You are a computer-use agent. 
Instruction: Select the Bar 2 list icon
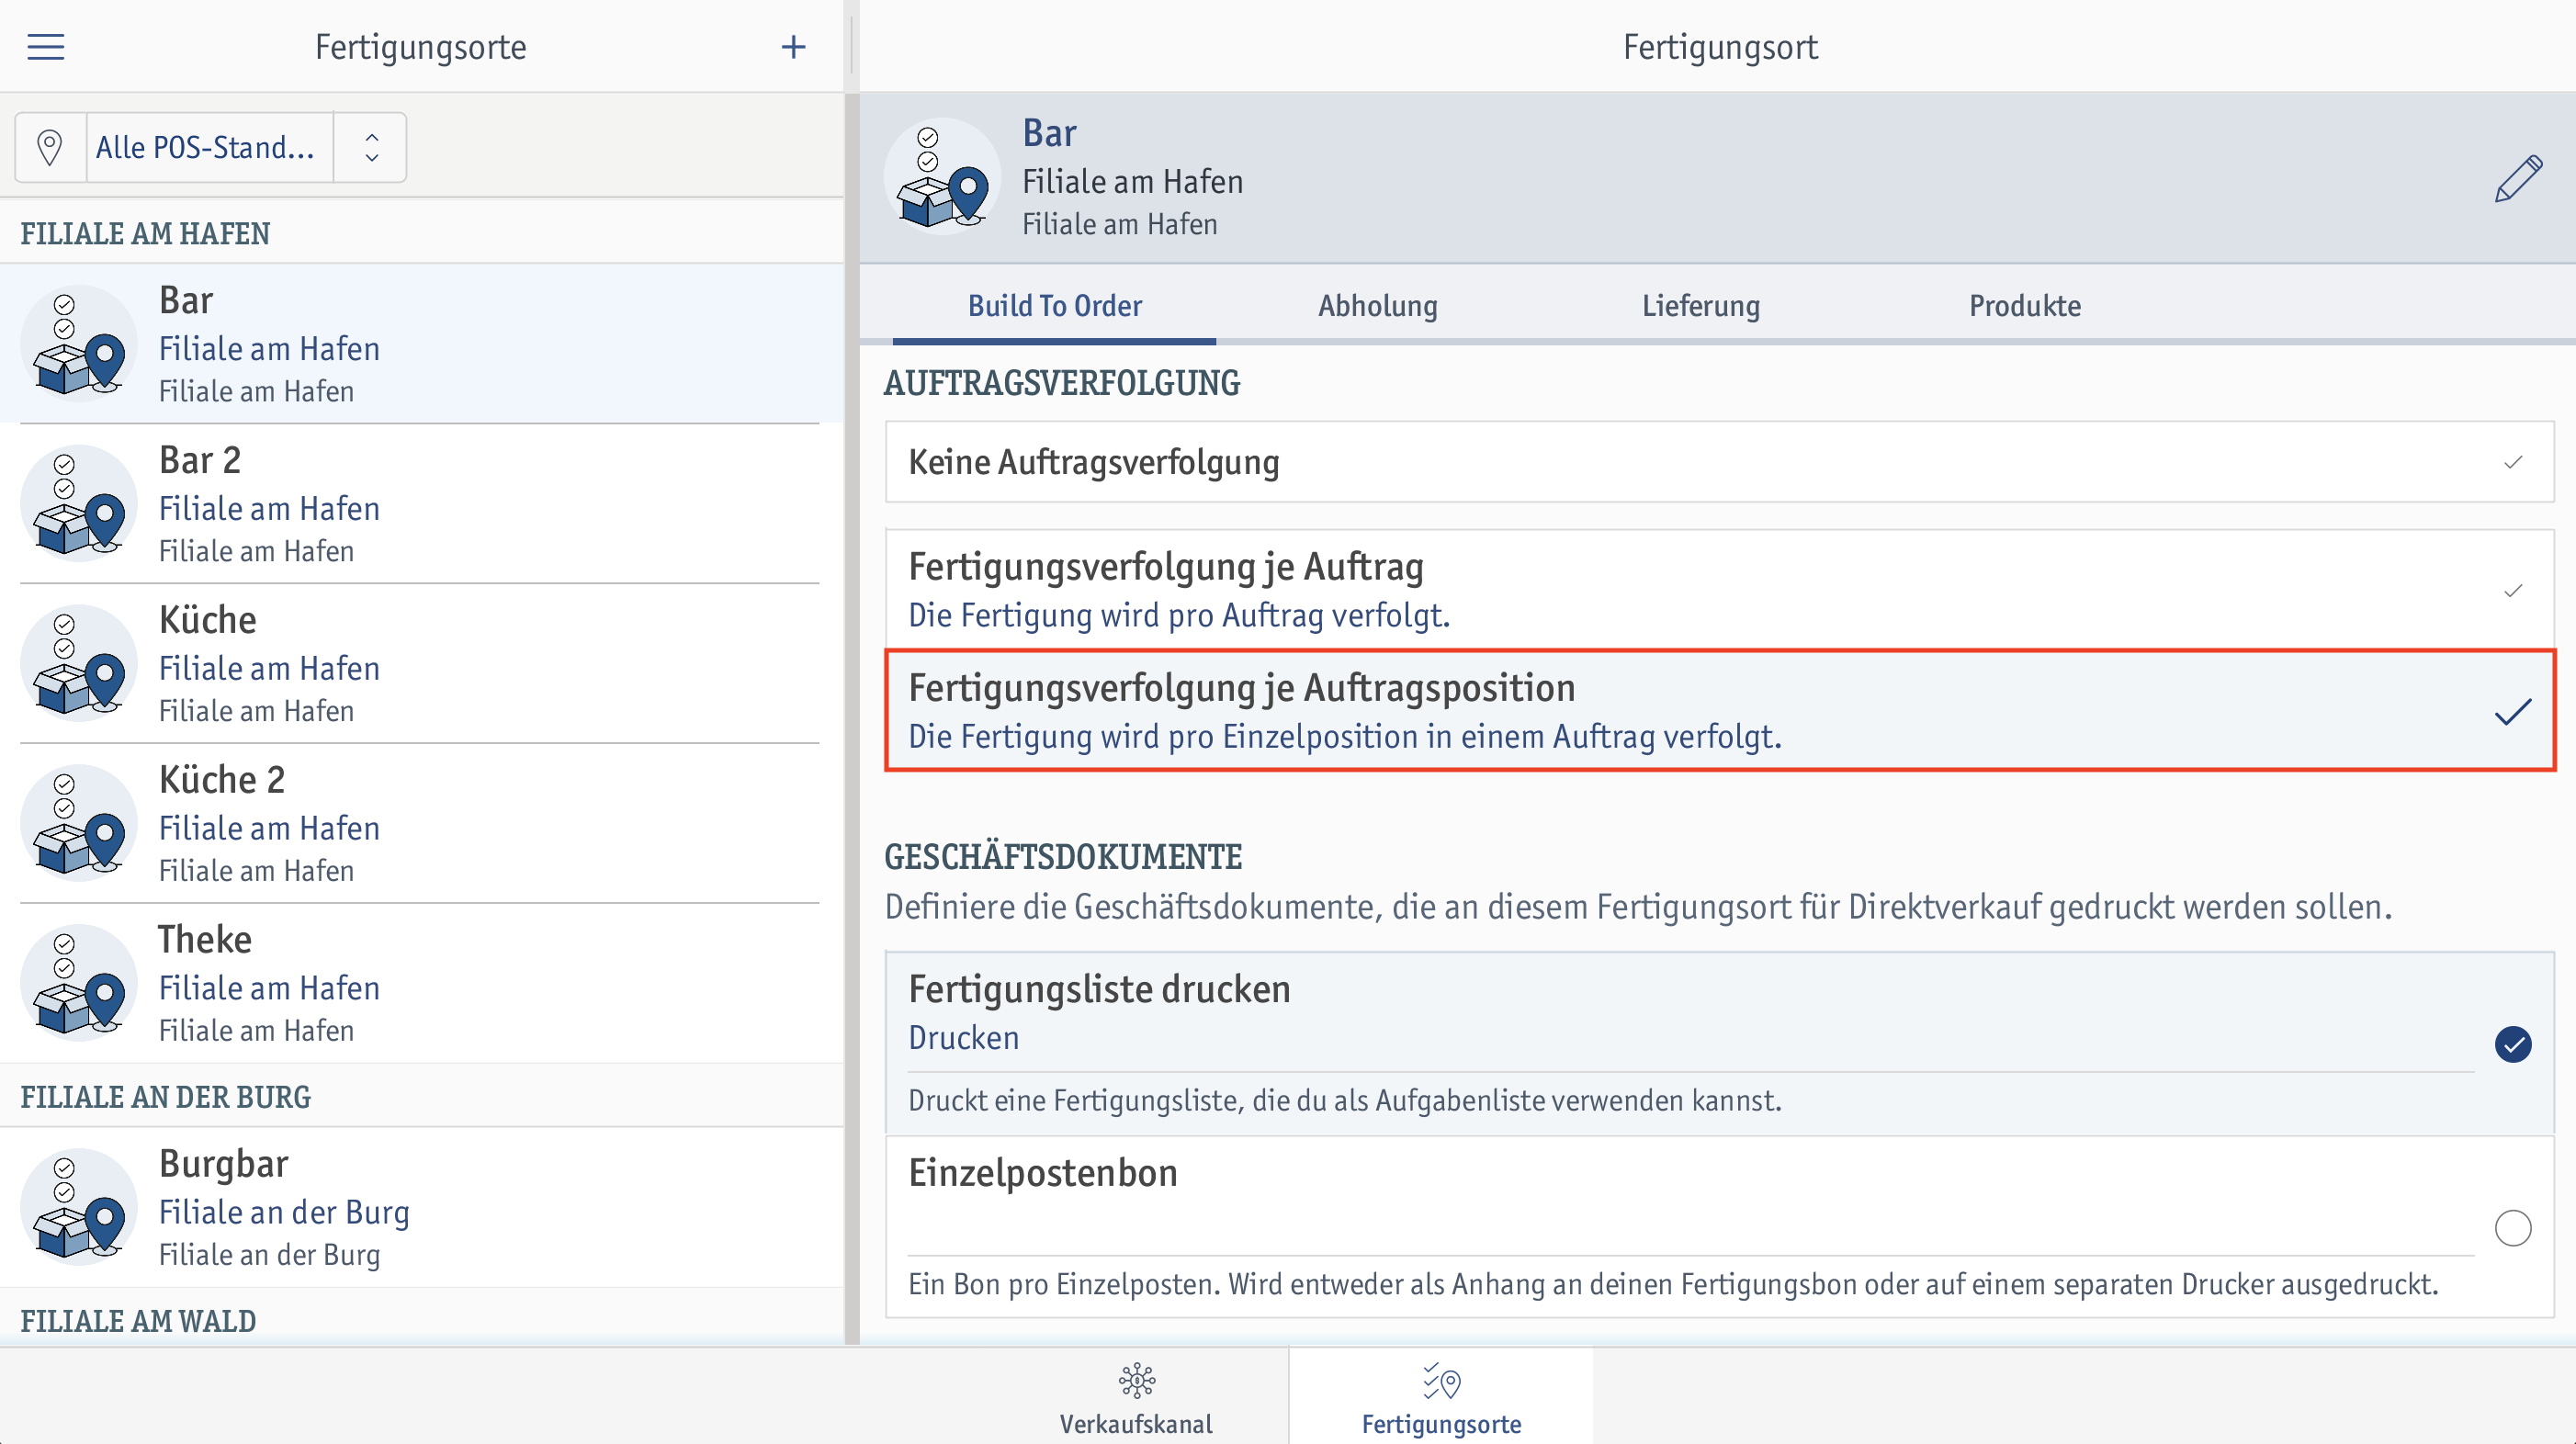click(79, 503)
